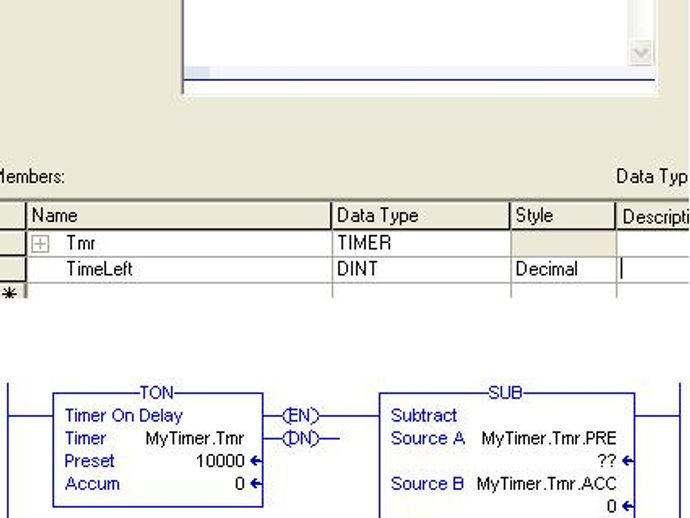Click the empty description text area
Screen dimensions: 690x518
[406, 32]
